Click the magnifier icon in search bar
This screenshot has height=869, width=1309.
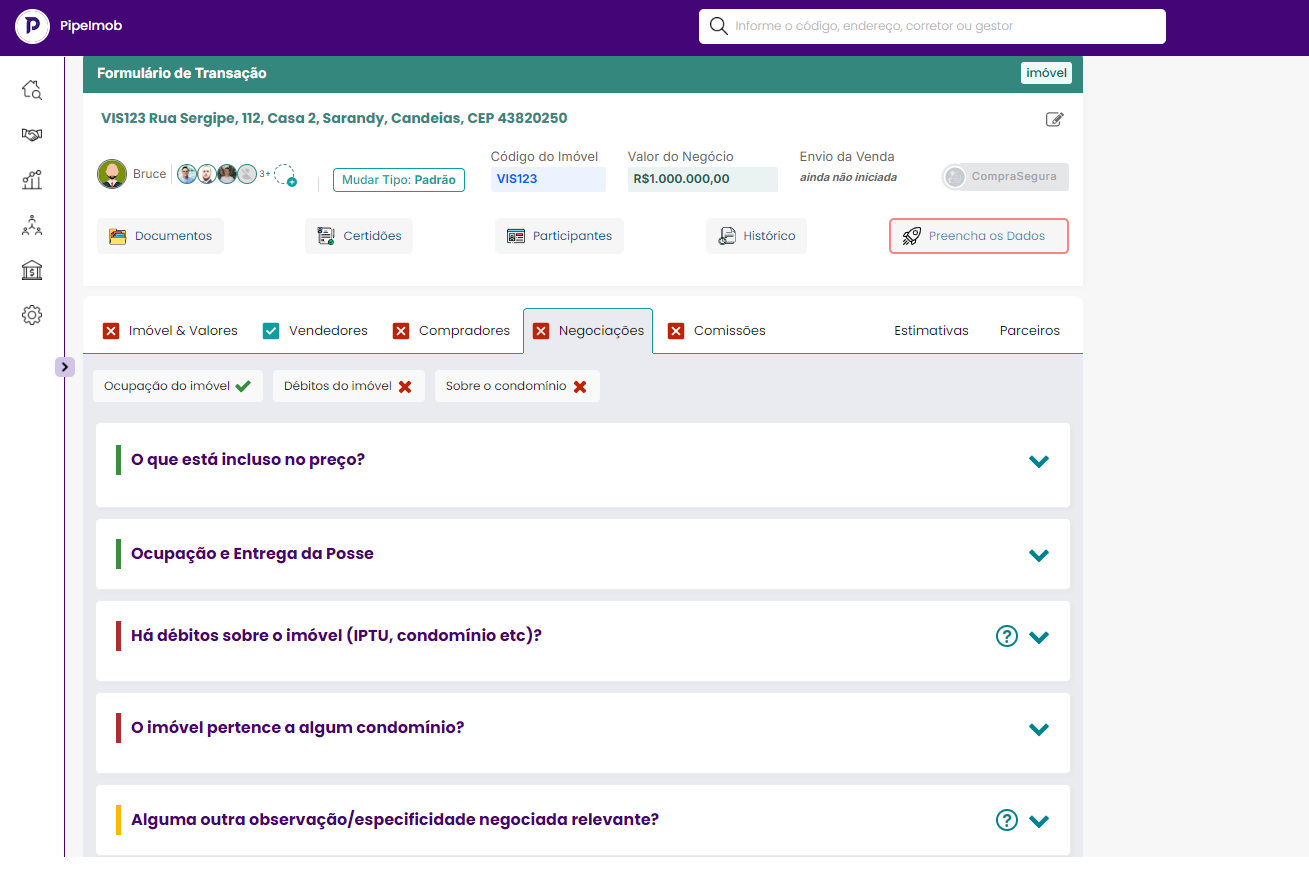click(718, 26)
